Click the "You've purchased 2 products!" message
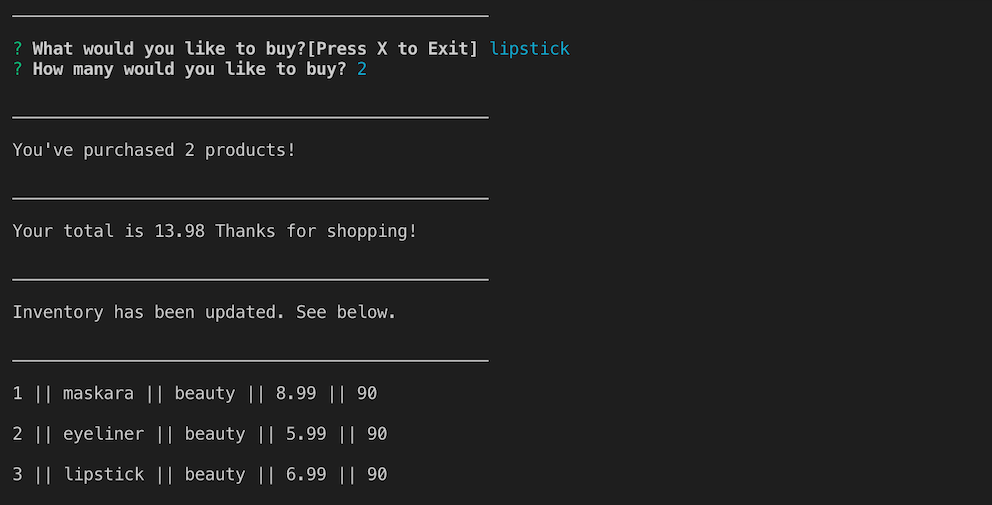 point(154,150)
